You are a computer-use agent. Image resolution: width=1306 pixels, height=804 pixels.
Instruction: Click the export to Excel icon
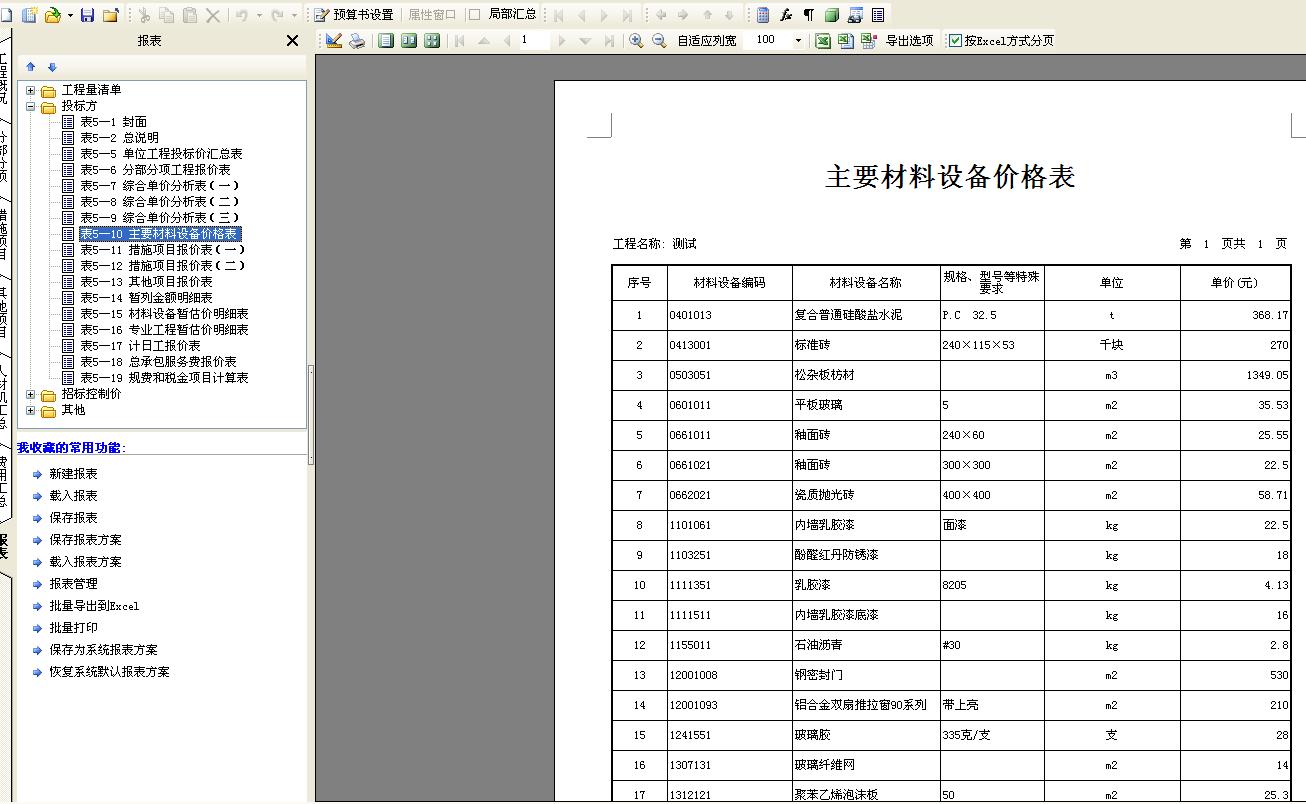pyautogui.click(x=822, y=40)
